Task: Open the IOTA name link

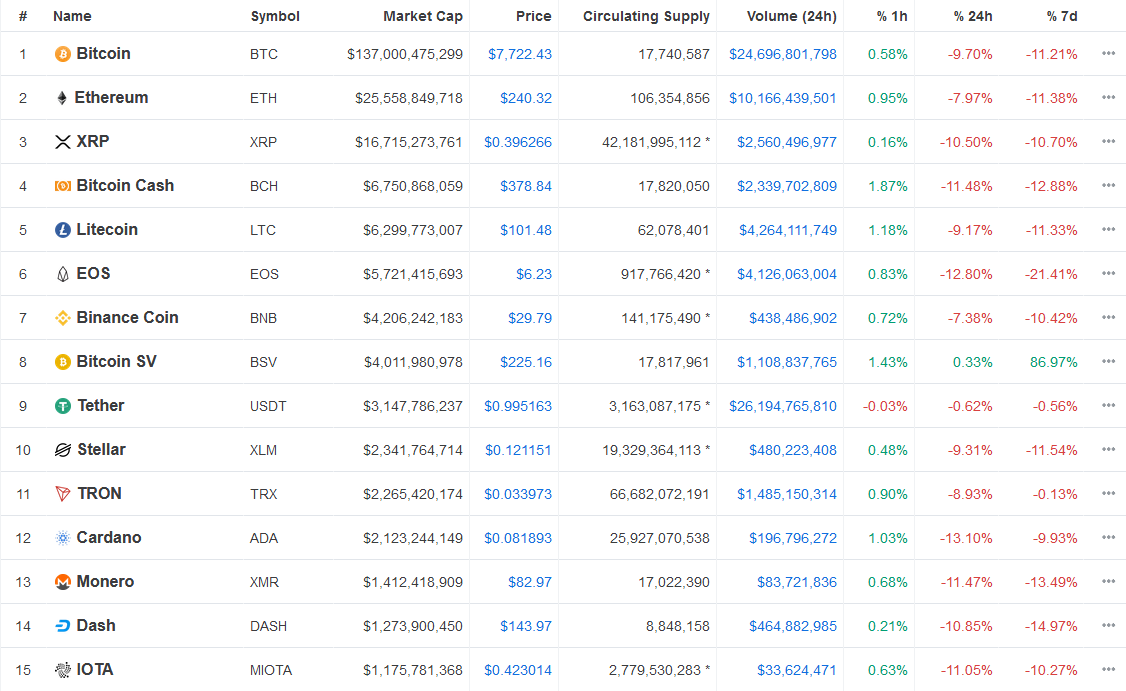Action: point(95,669)
